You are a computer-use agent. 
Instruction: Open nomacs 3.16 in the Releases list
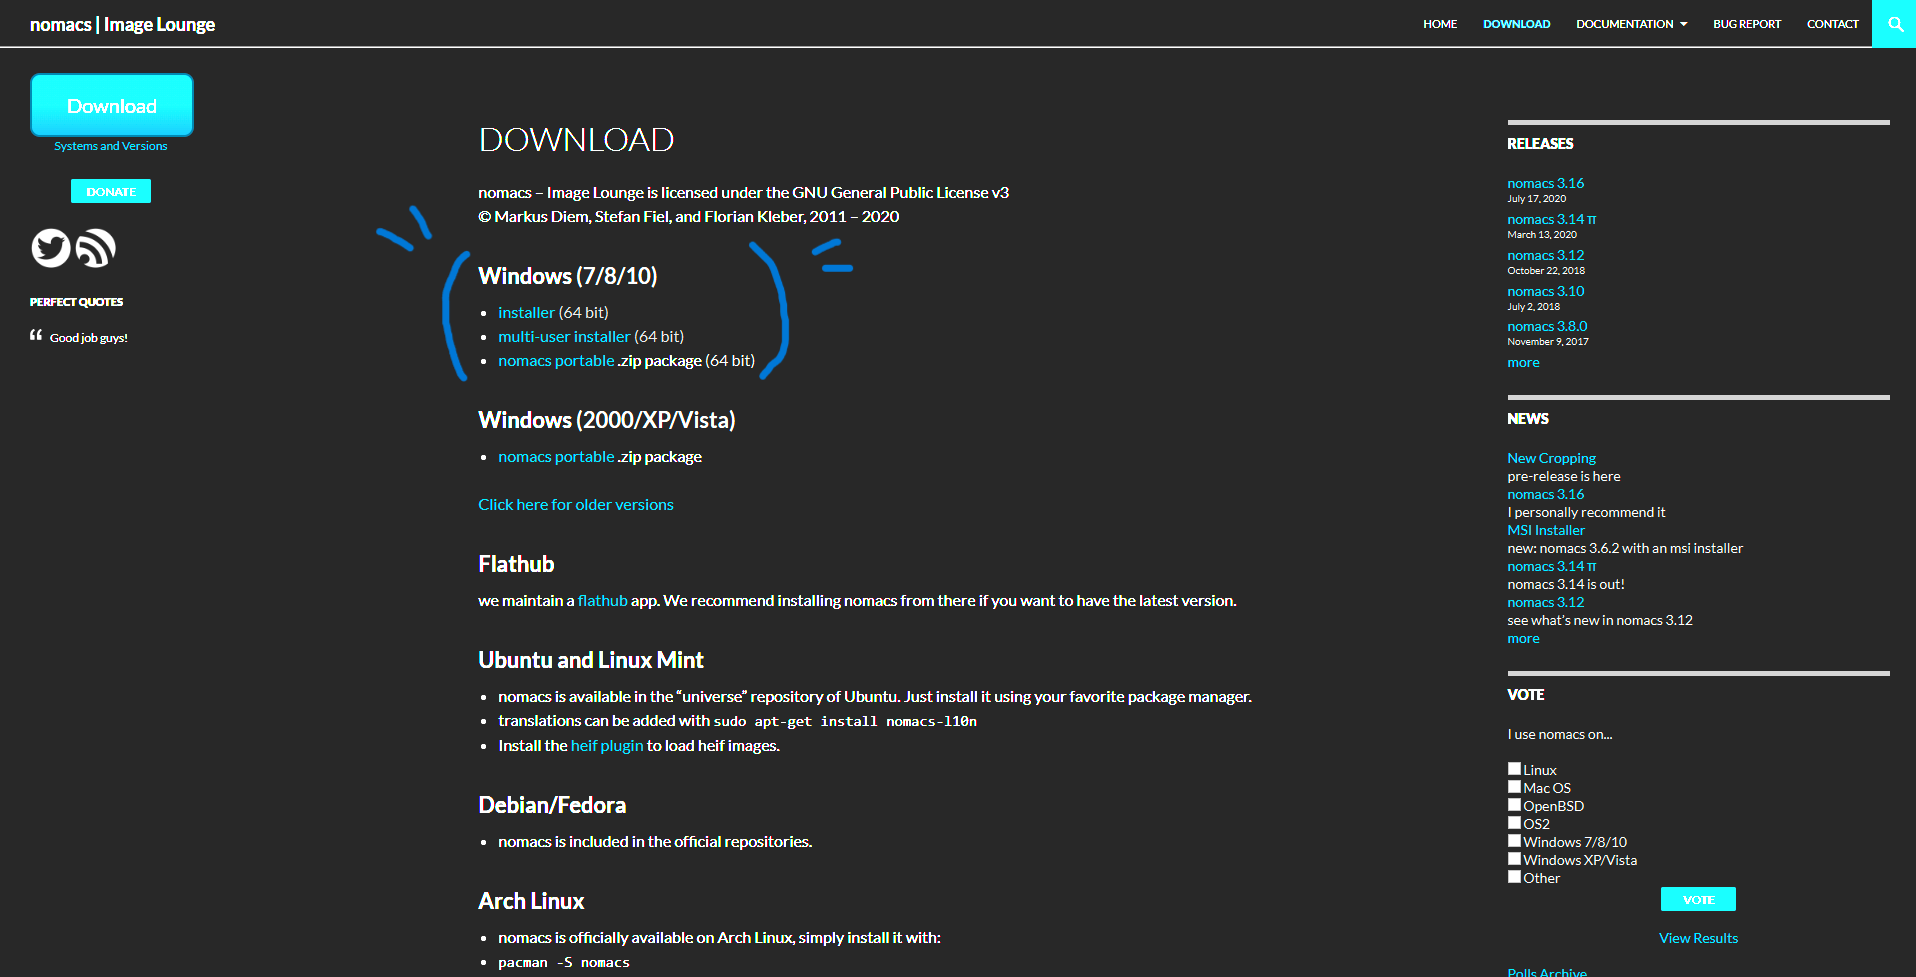click(1545, 183)
